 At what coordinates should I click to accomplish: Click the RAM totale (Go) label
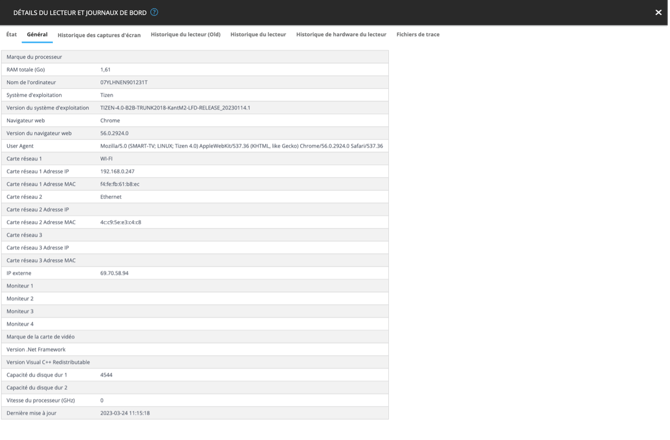(26, 70)
